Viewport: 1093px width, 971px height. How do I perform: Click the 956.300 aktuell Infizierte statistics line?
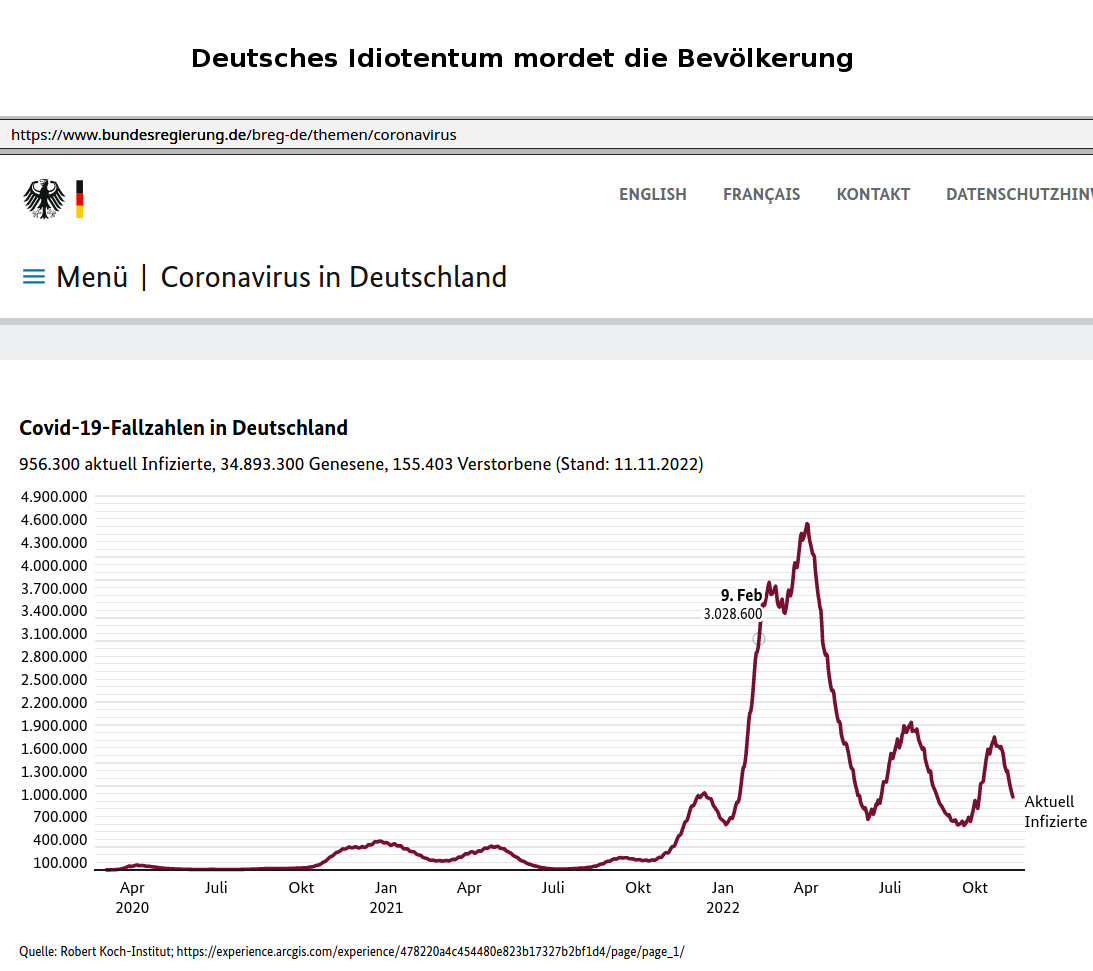pos(361,464)
